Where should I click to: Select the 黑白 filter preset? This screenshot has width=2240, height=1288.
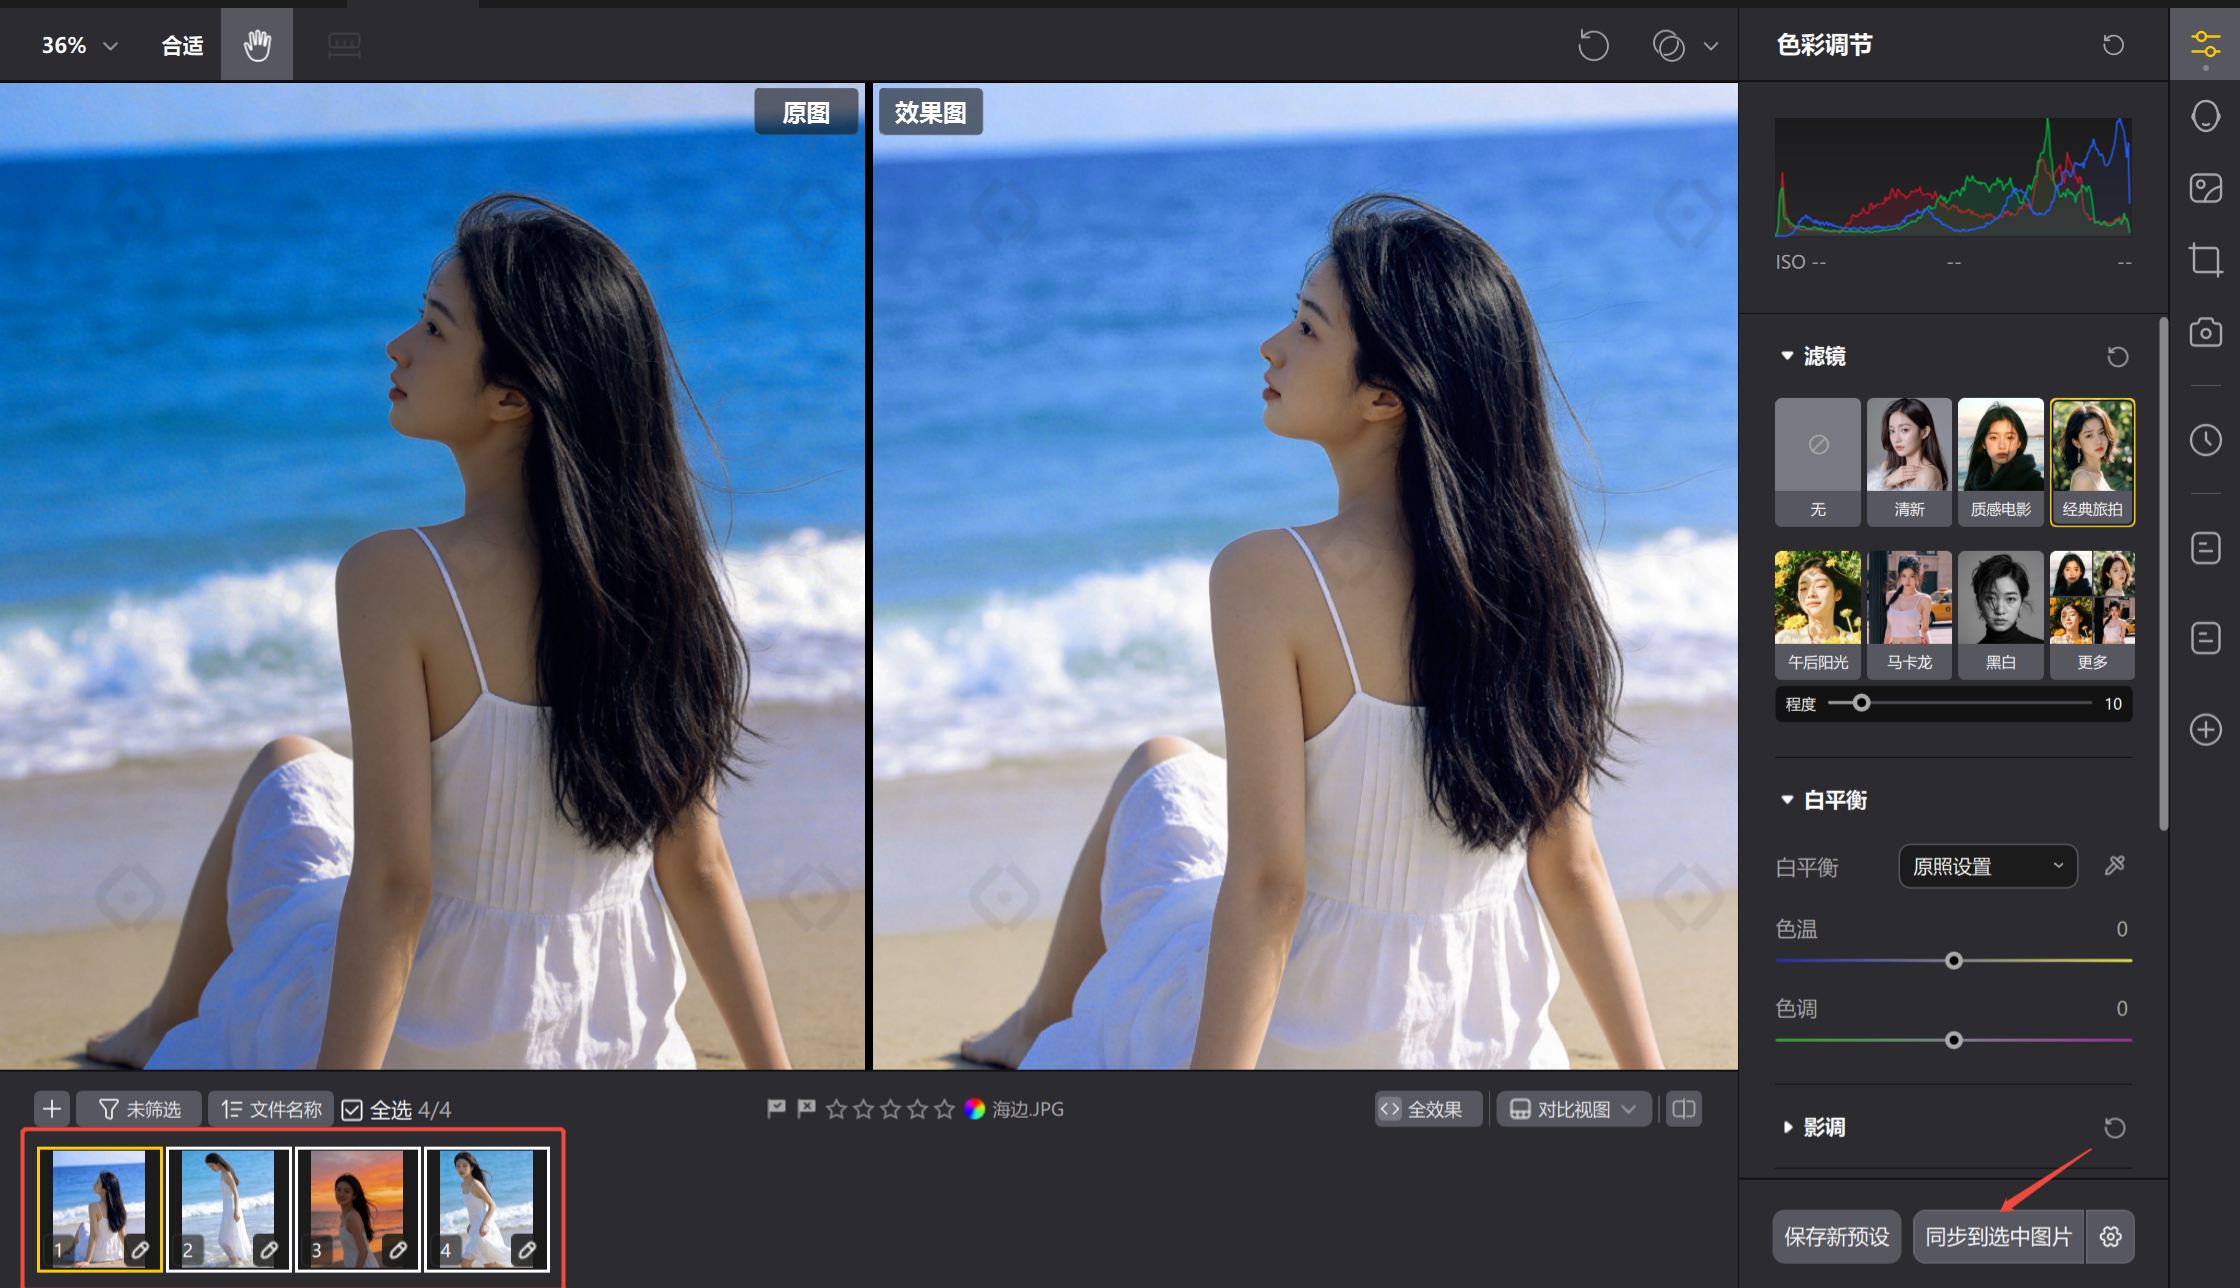pos(2000,614)
